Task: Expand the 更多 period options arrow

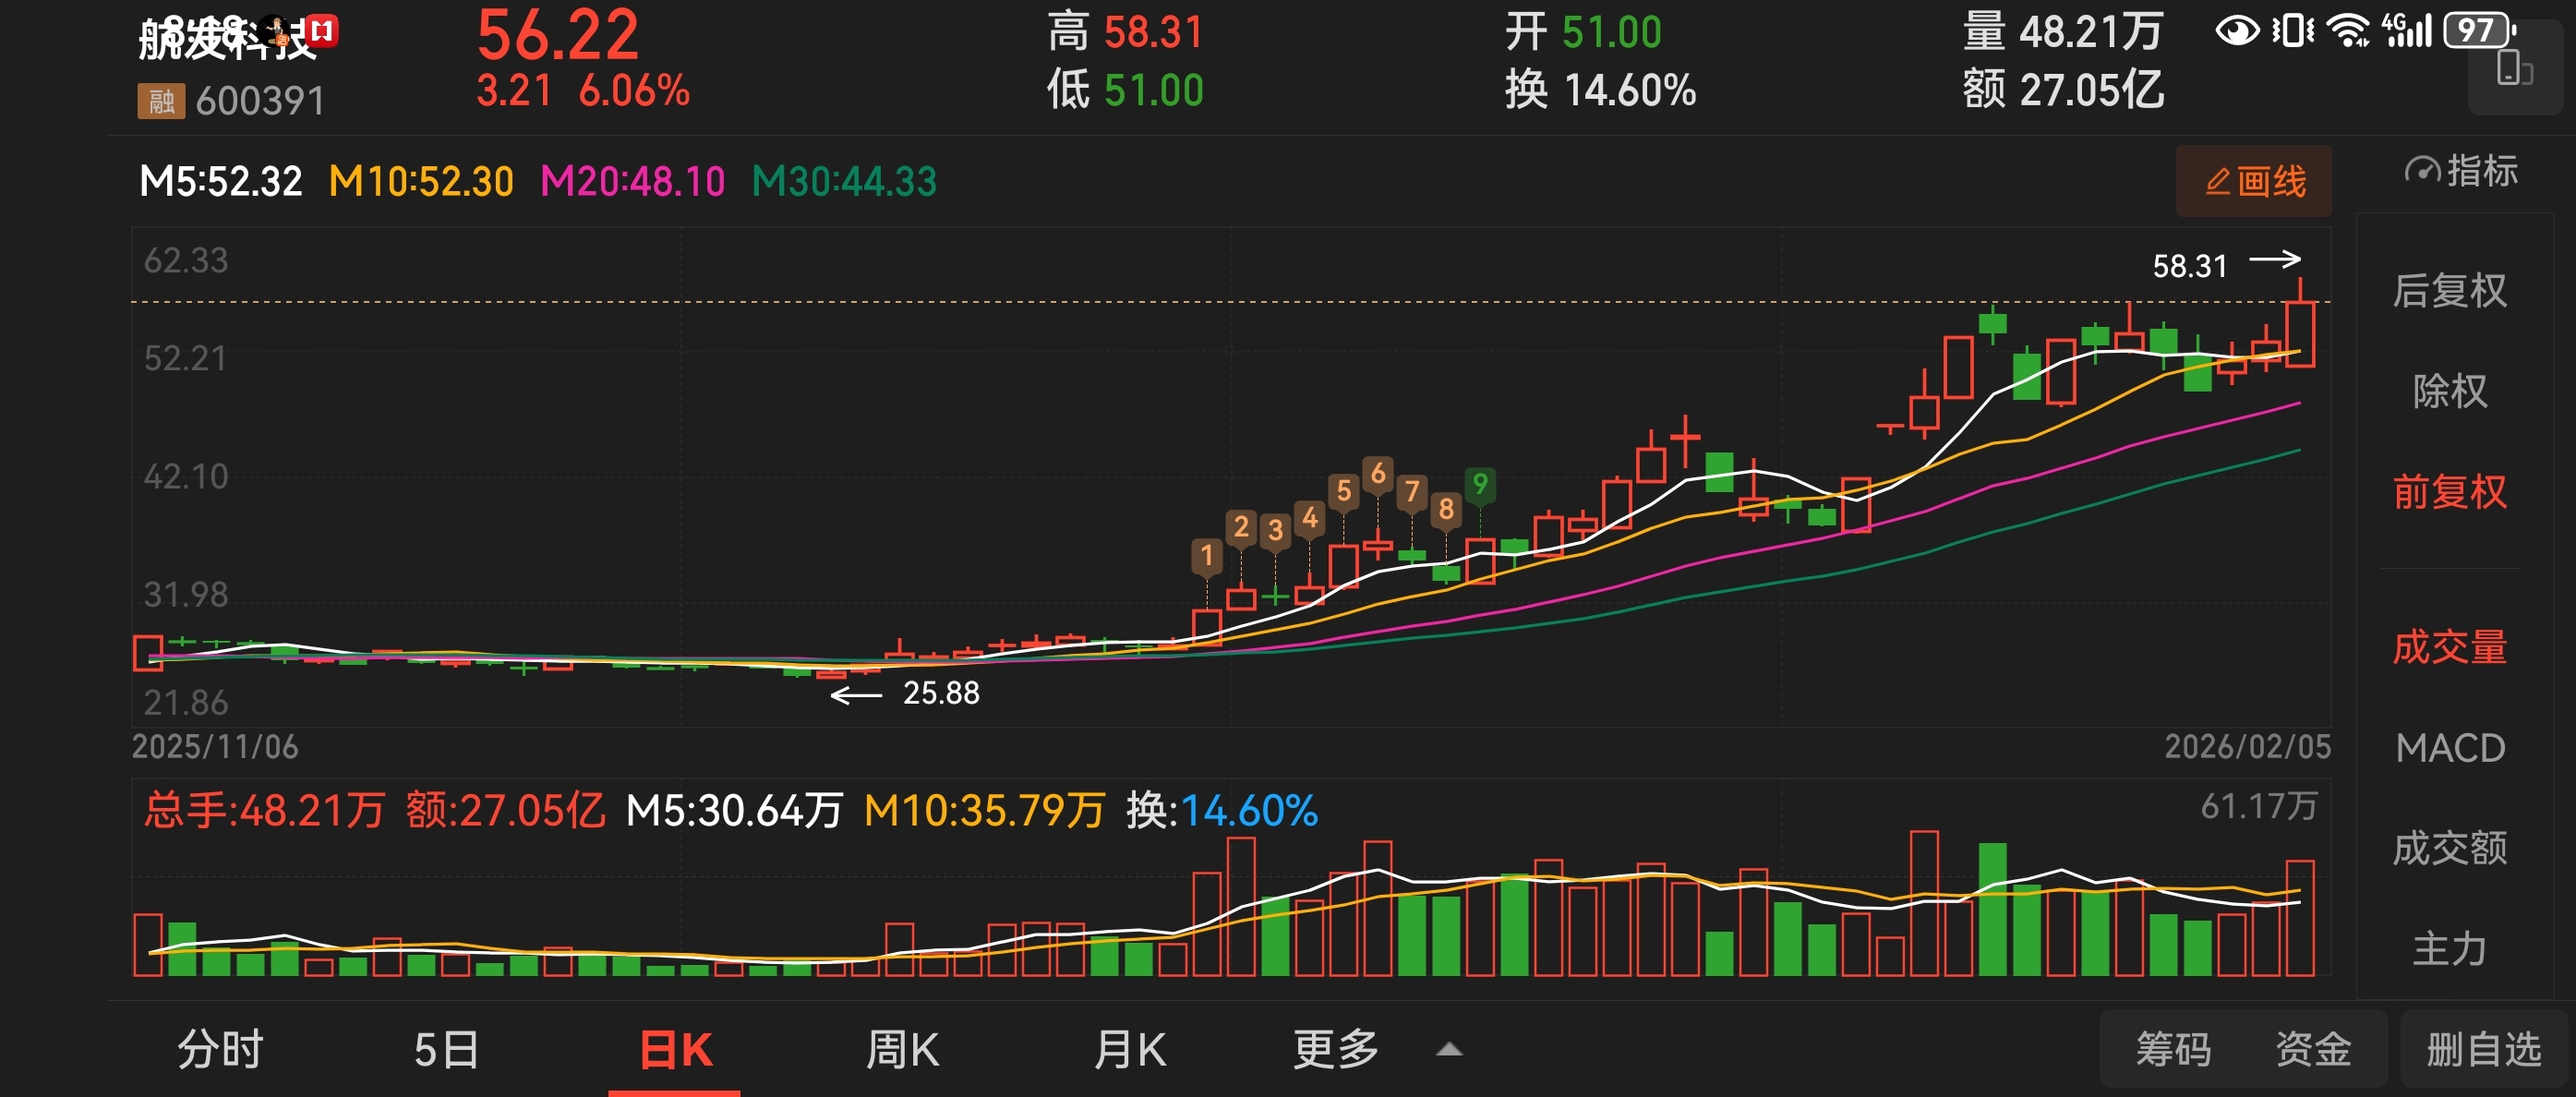Action: [1449, 1050]
